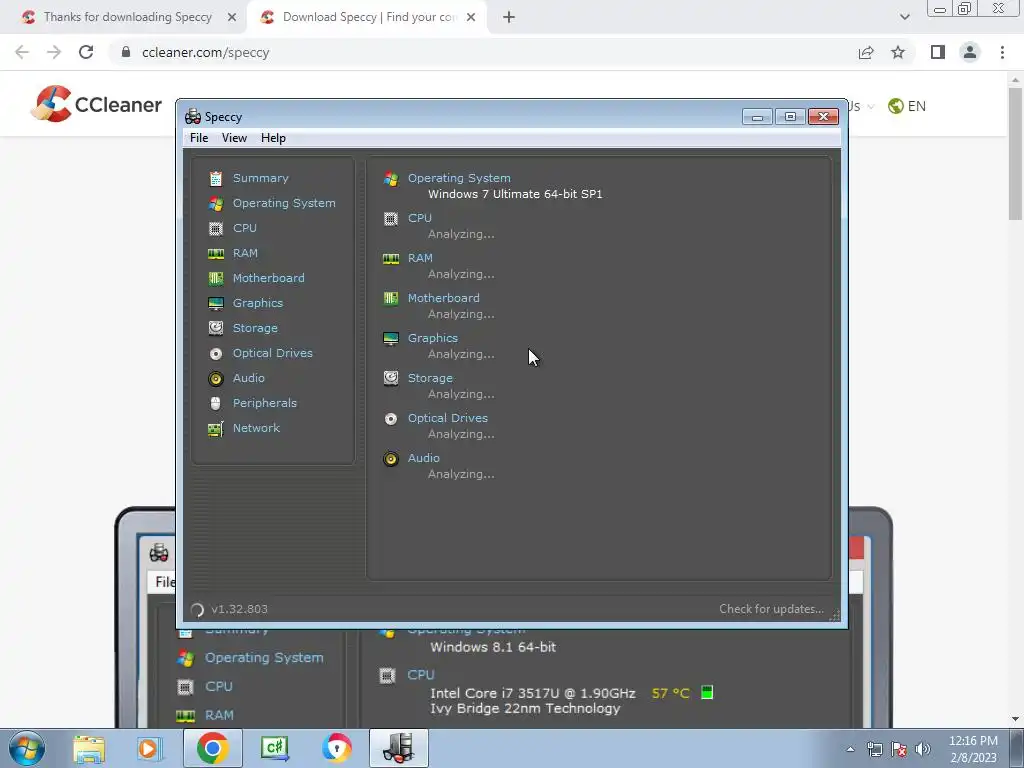Click the Operating System sidebar icon
The width and height of the screenshot is (1024, 768).
pyautogui.click(x=216, y=203)
